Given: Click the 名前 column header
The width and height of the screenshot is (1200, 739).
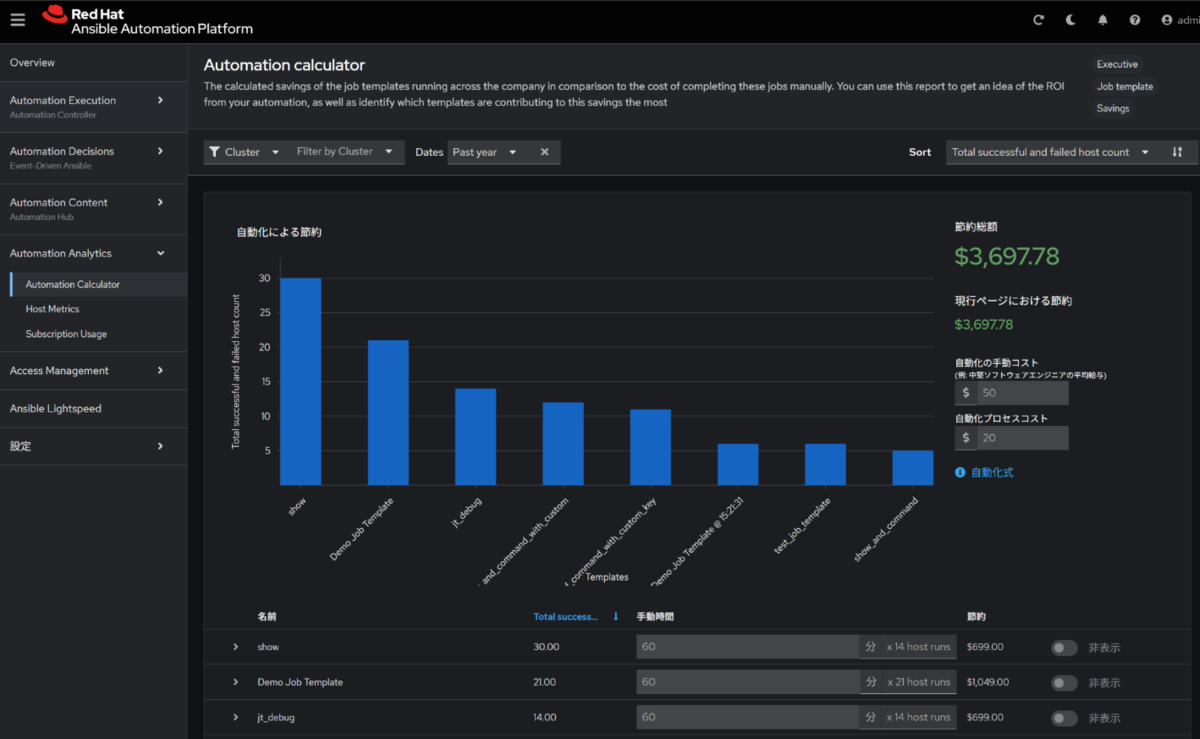Looking at the screenshot, I should click(x=267, y=617).
